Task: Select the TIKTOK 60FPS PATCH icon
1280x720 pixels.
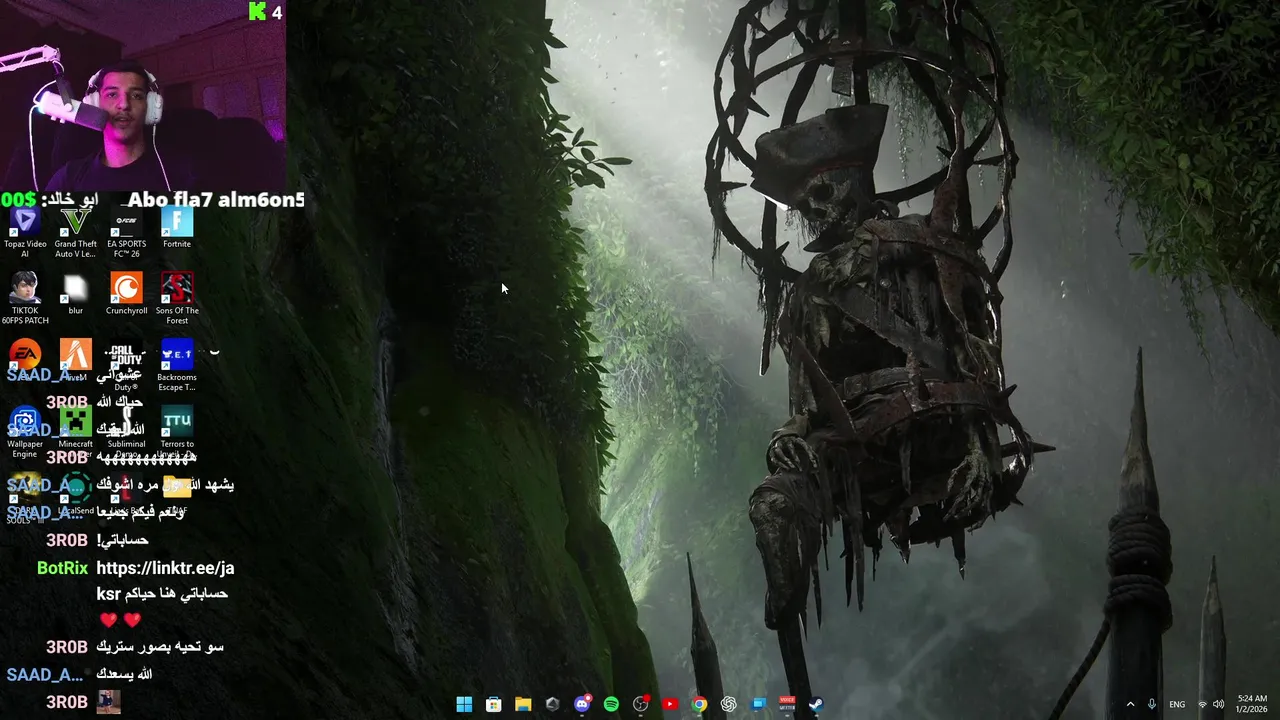Action: (x=25, y=298)
